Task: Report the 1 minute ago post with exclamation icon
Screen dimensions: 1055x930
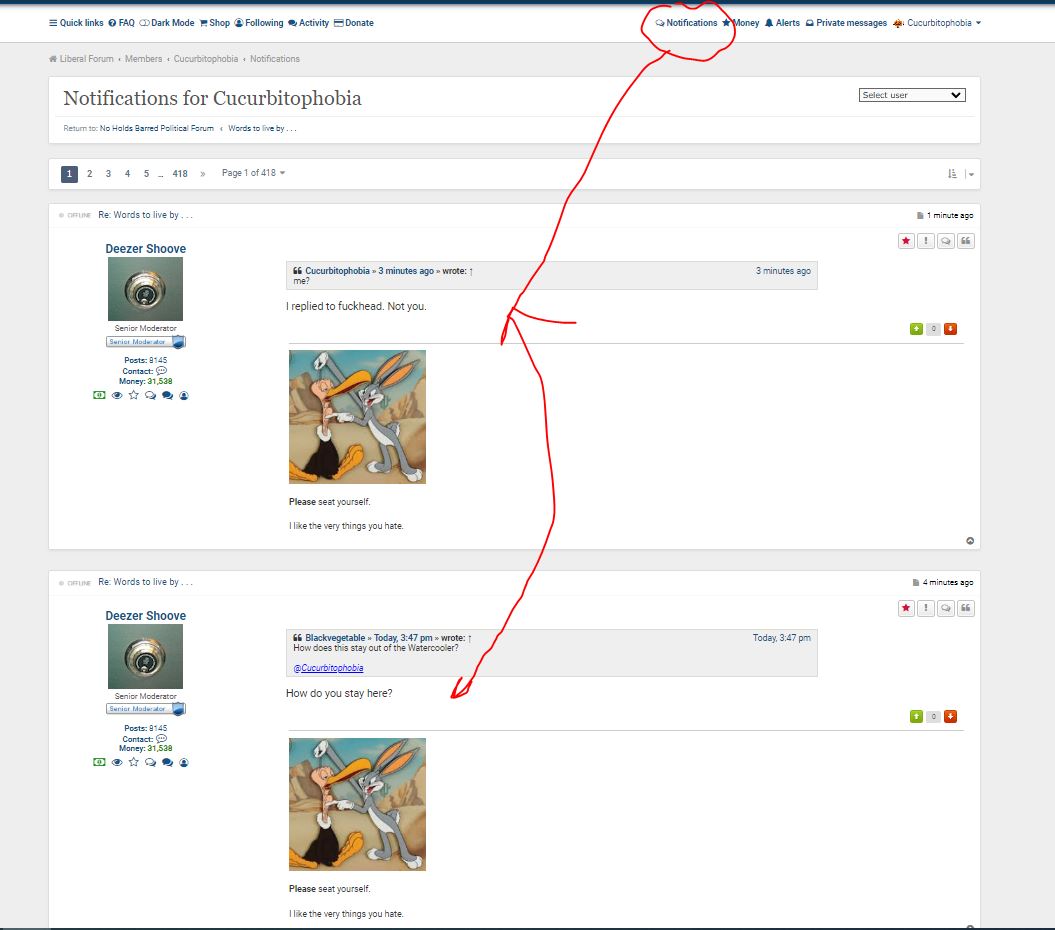Action: pos(926,241)
